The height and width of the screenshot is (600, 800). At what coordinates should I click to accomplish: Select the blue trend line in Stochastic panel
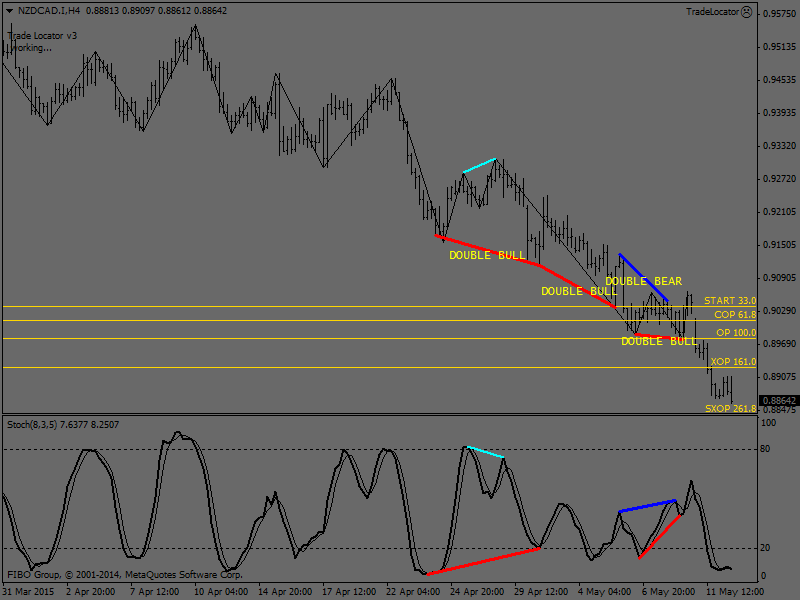(x=647, y=506)
